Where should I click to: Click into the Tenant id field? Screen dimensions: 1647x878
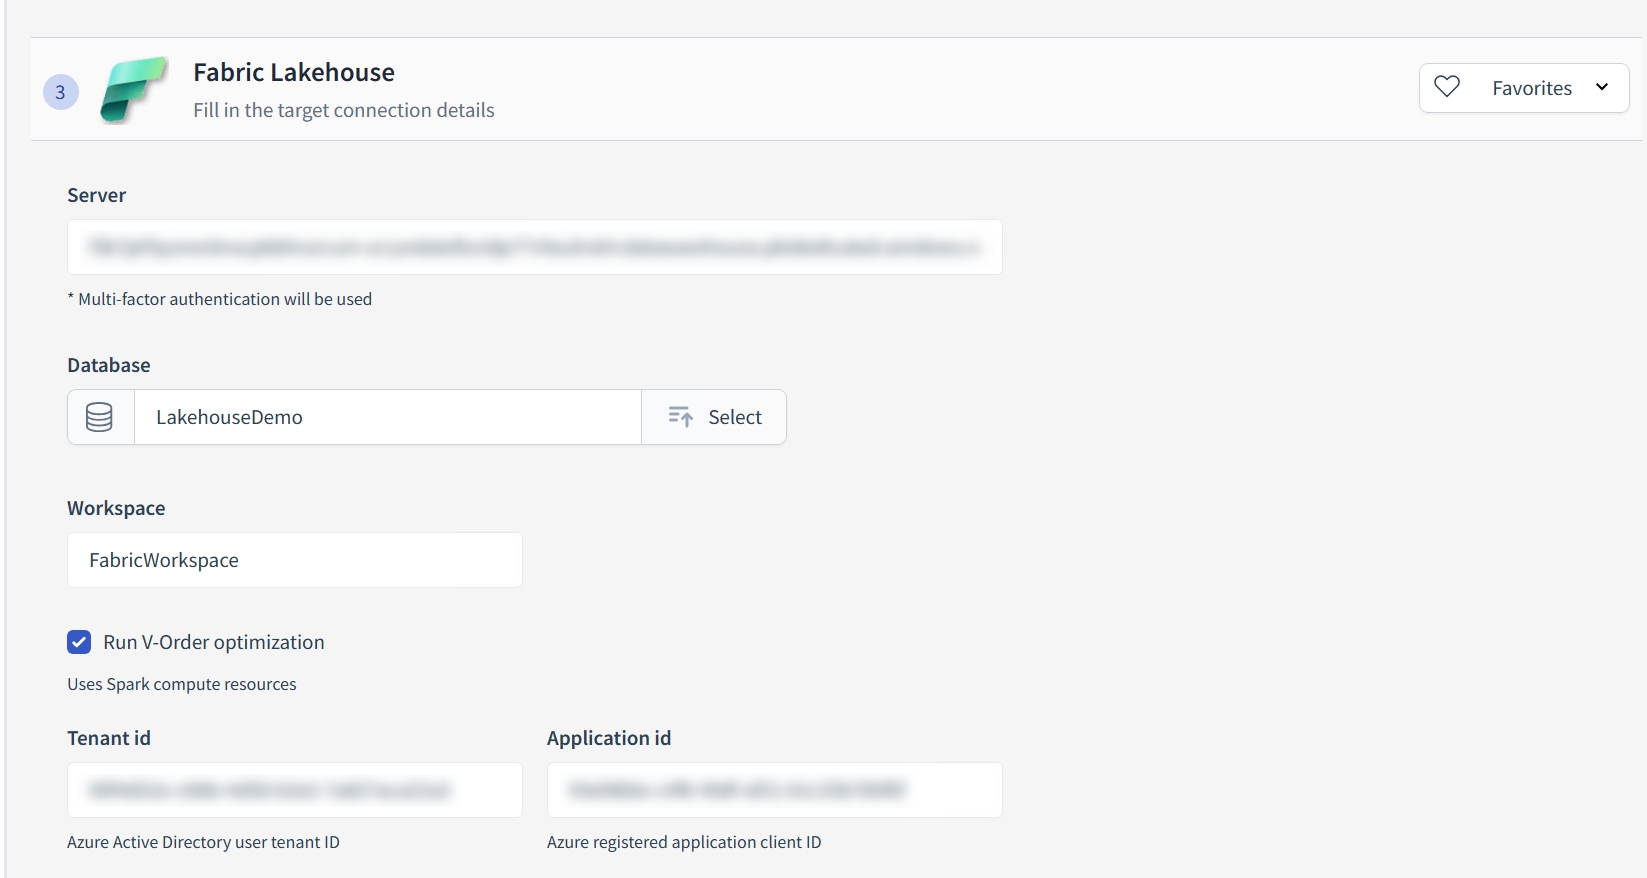click(x=294, y=790)
